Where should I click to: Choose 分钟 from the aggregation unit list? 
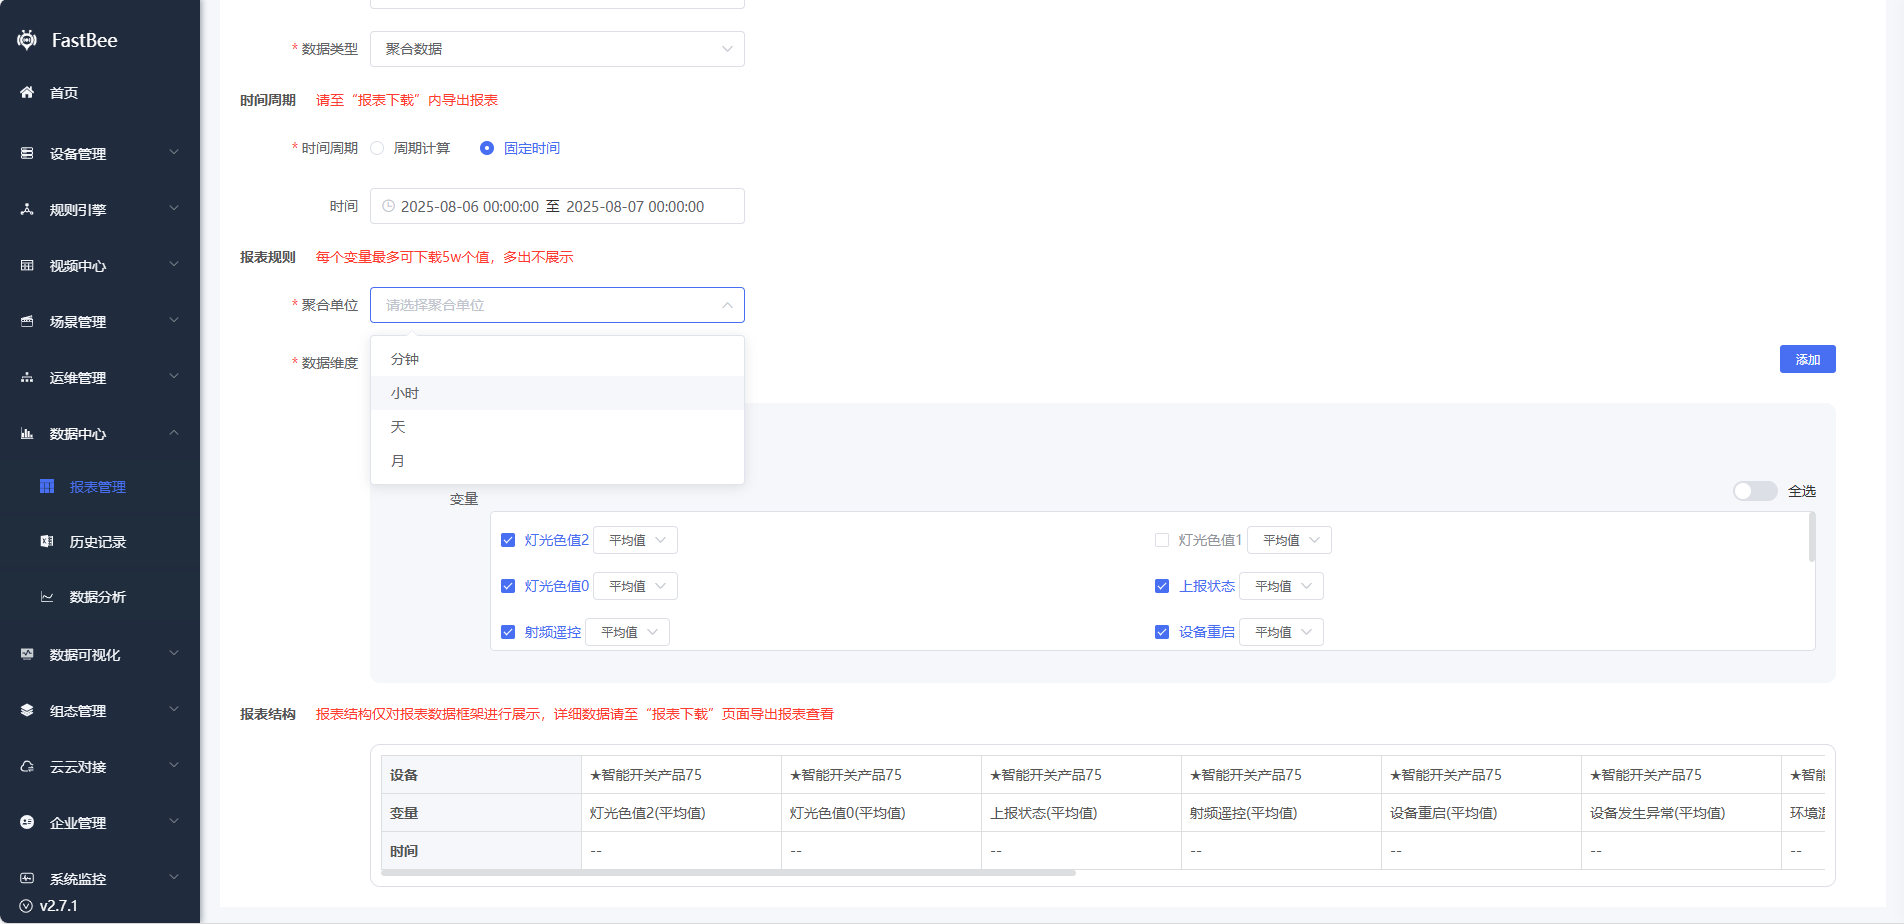405,359
